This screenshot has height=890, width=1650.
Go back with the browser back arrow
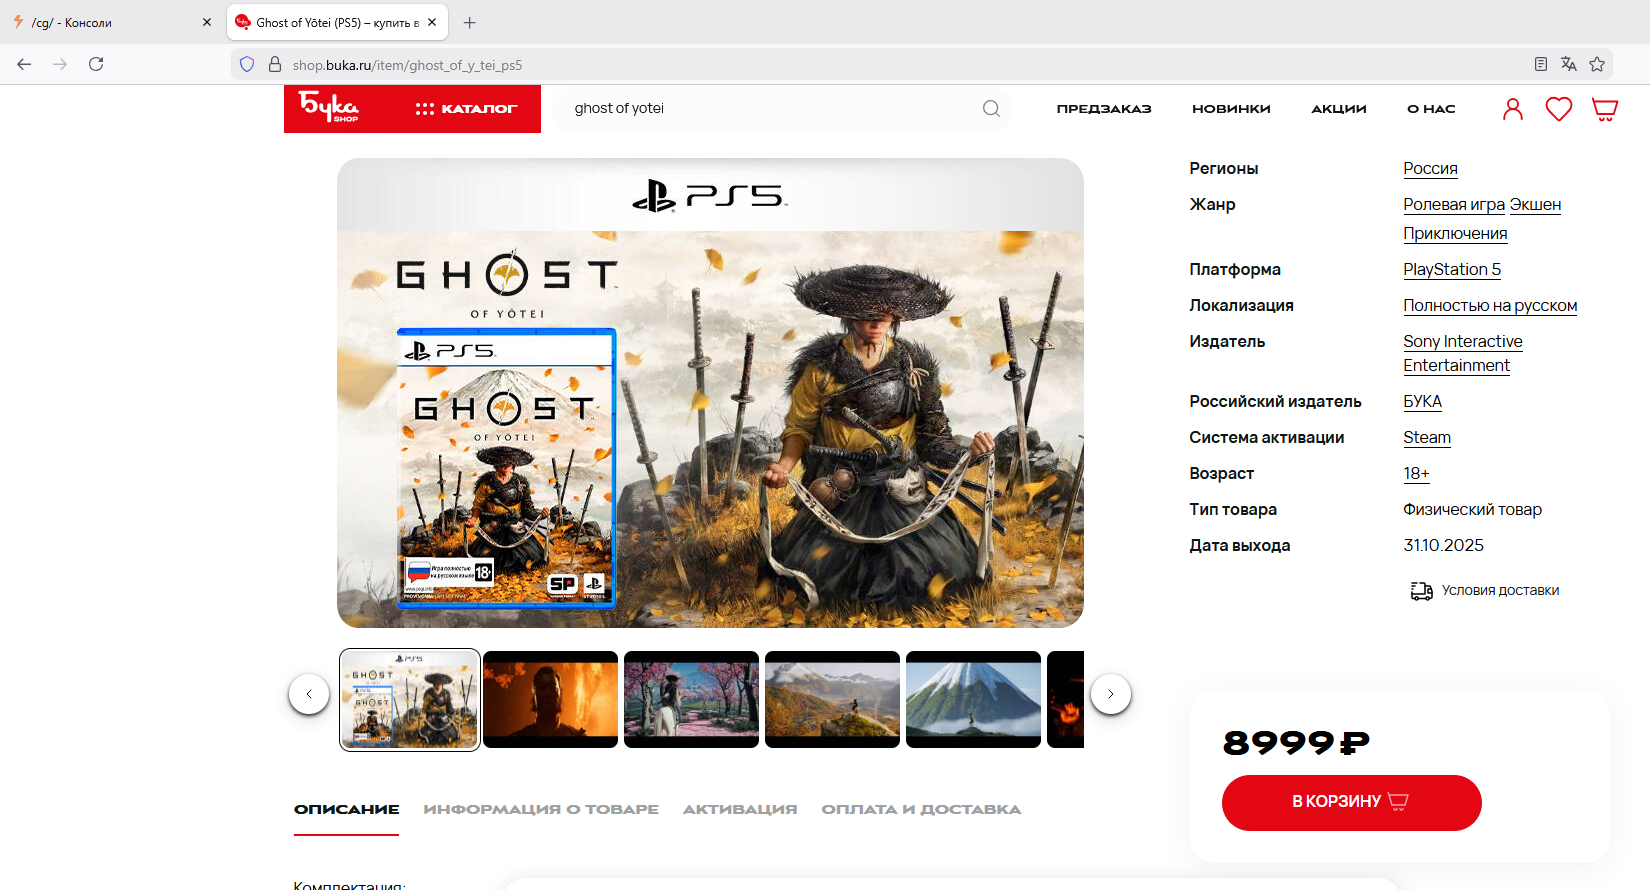pyautogui.click(x=24, y=64)
